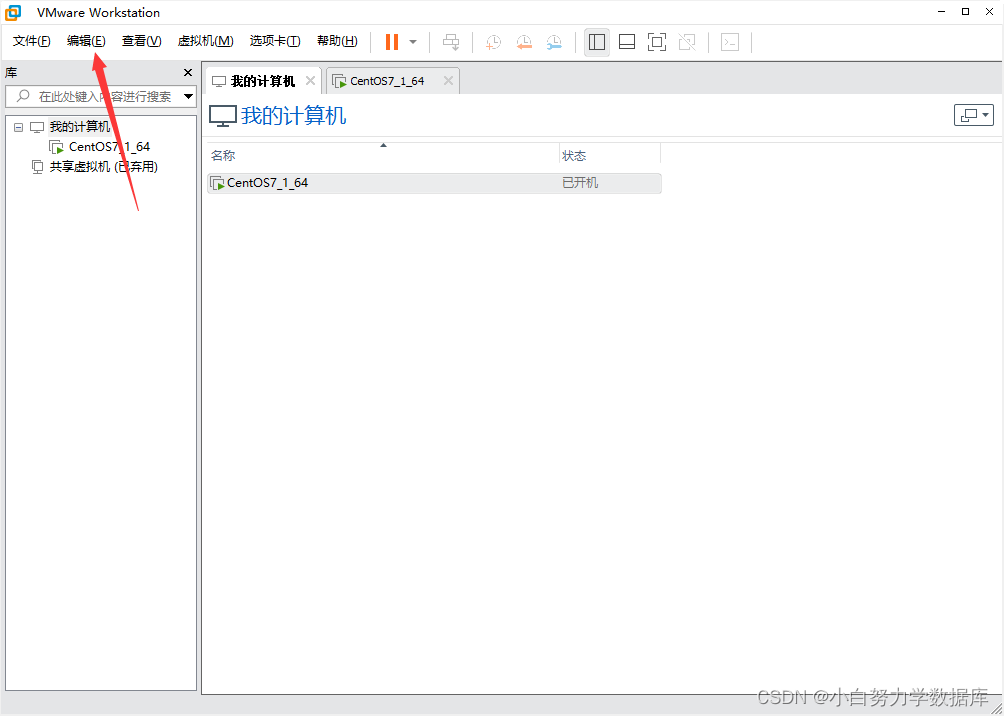Open the 帮助(H) menu

tap(337, 42)
